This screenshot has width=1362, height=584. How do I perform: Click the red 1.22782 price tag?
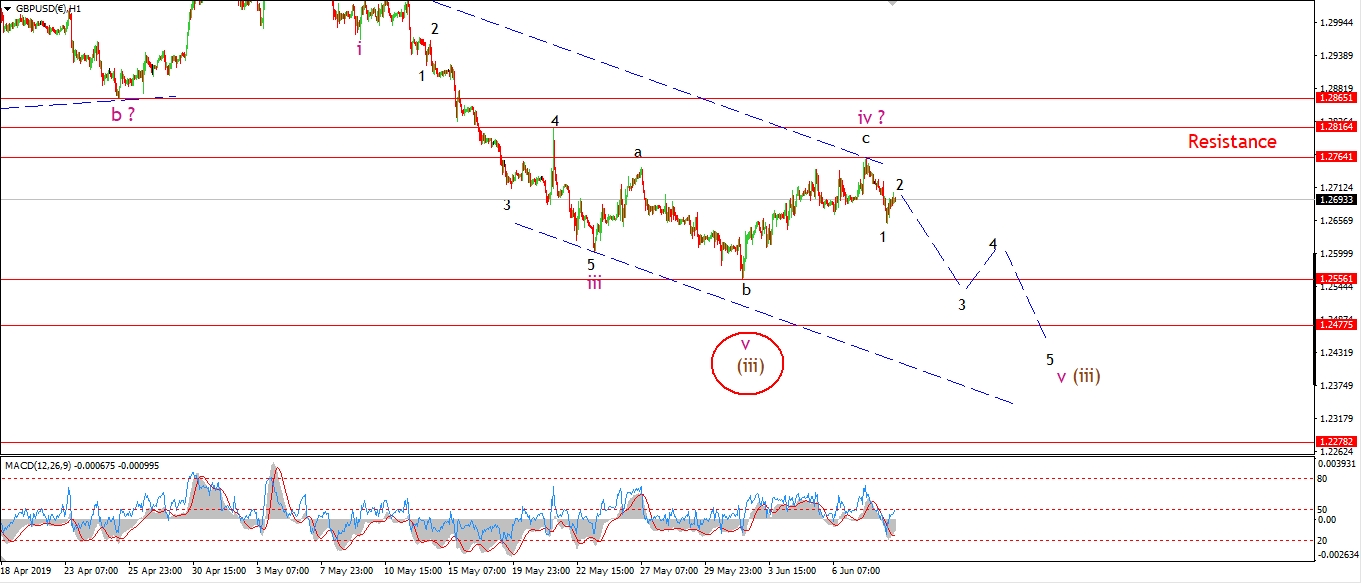pyautogui.click(x=1337, y=441)
